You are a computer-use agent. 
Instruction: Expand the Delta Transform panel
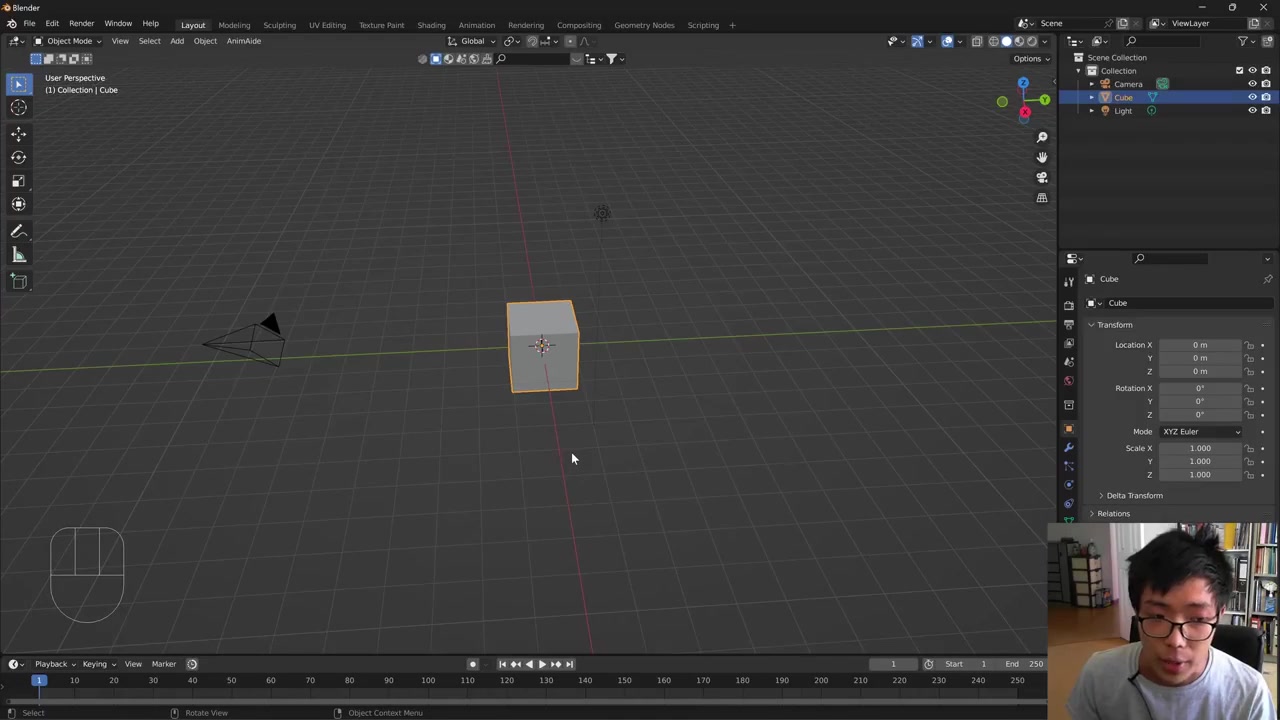pyautogui.click(x=1134, y=496)
